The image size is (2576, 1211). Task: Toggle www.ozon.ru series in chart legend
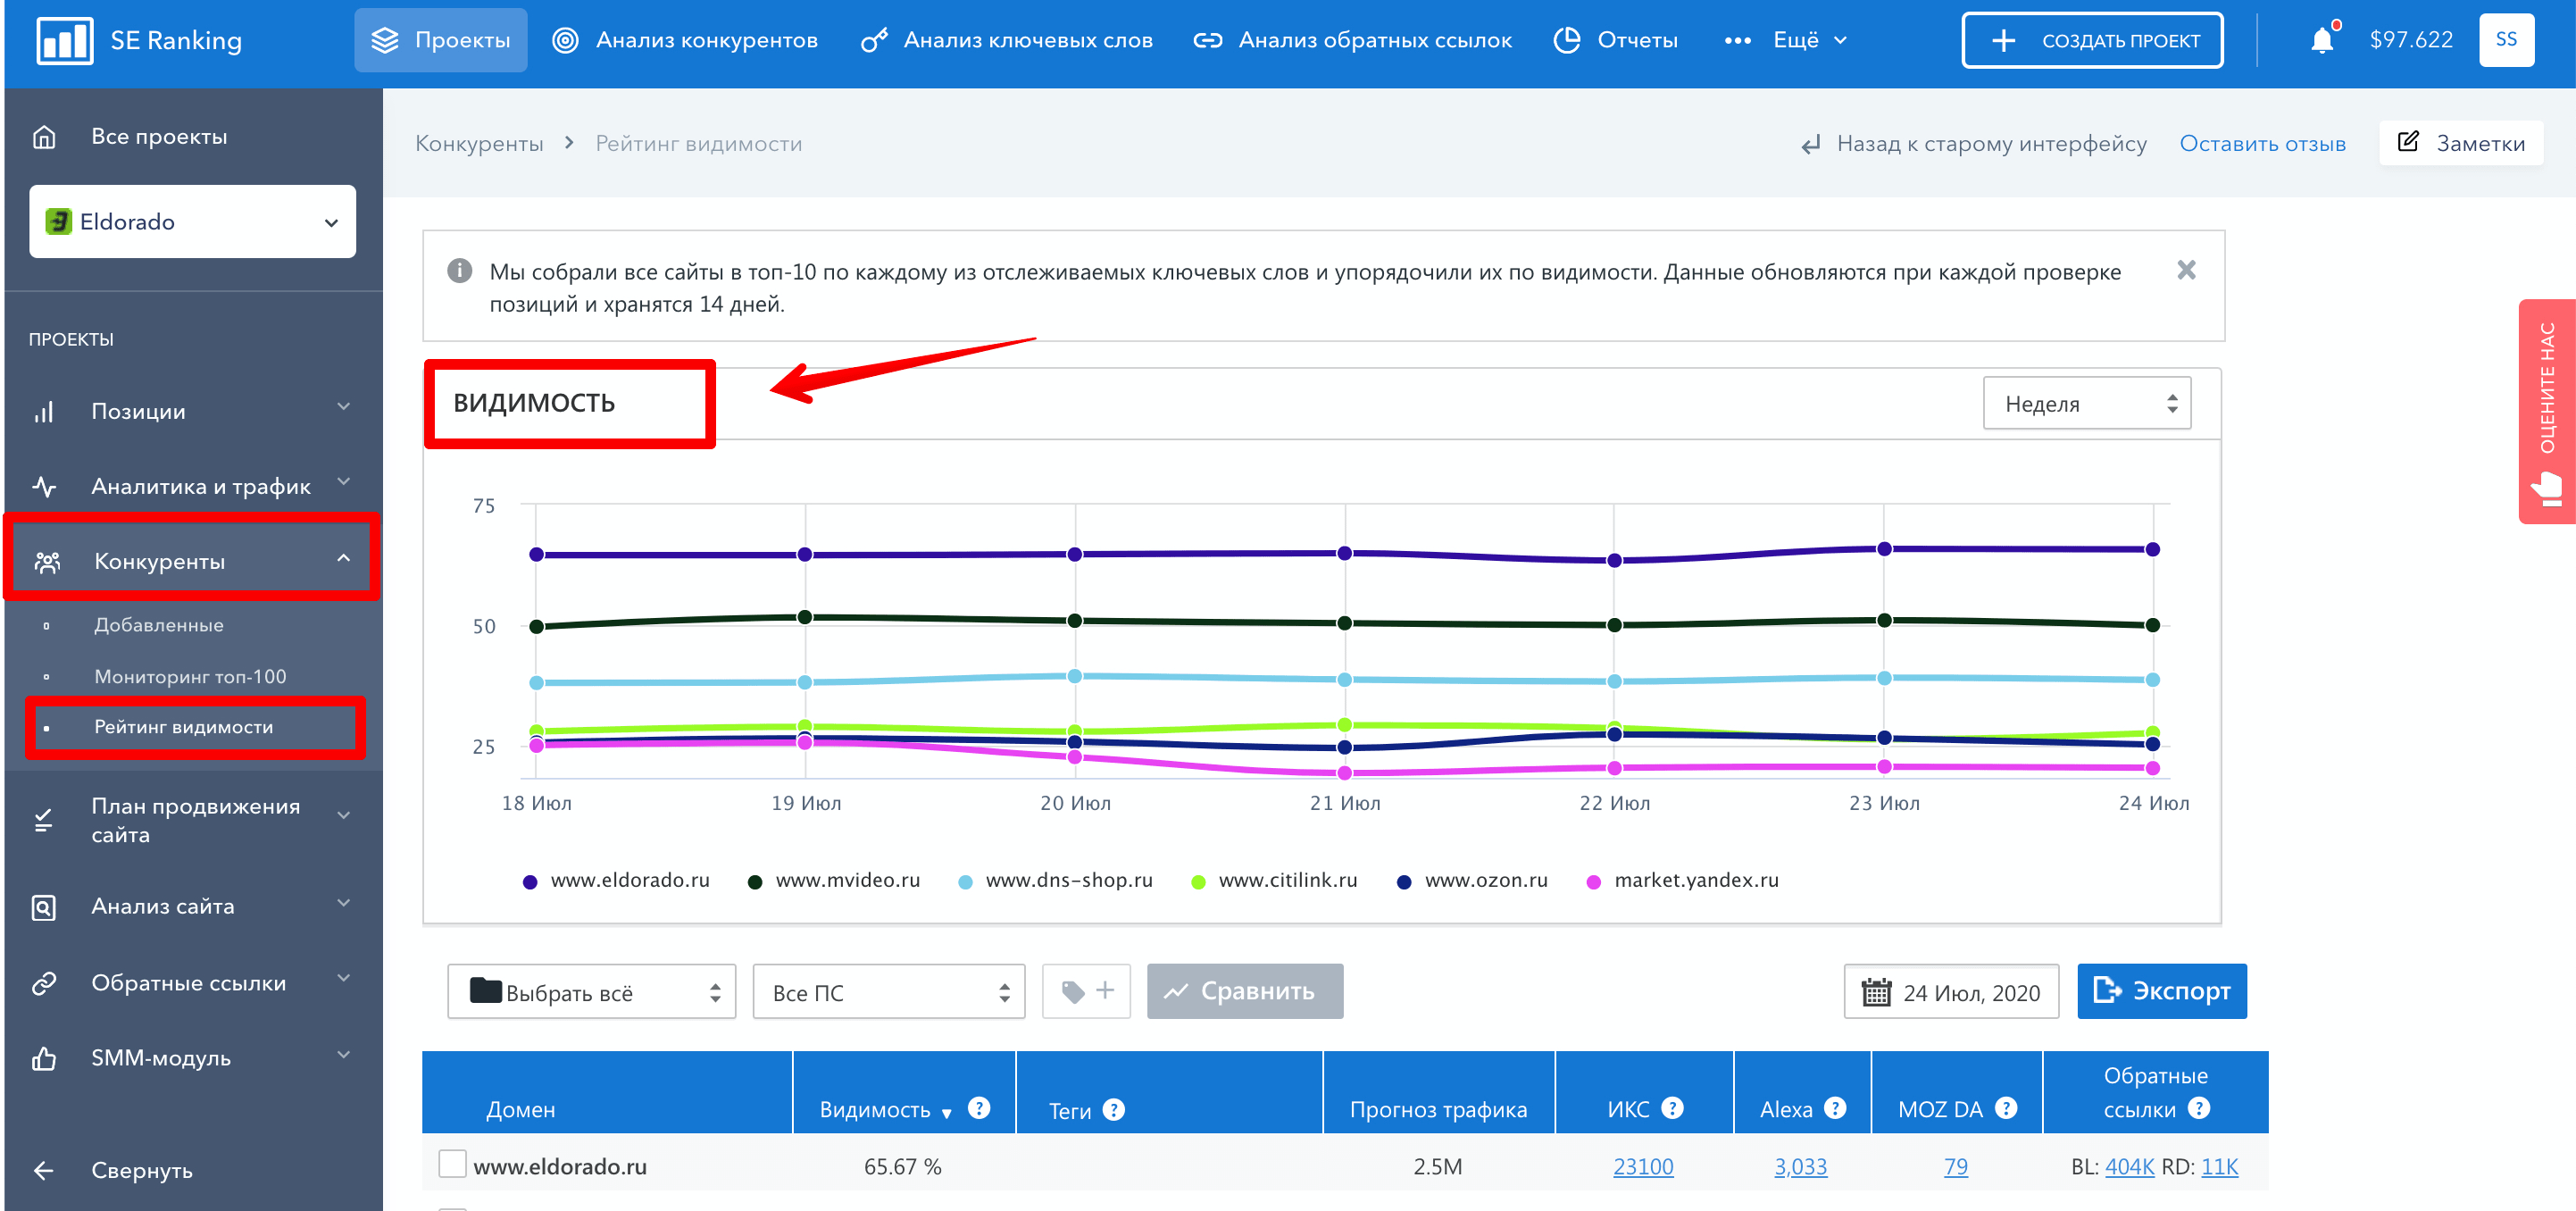tap(1472, 880)
